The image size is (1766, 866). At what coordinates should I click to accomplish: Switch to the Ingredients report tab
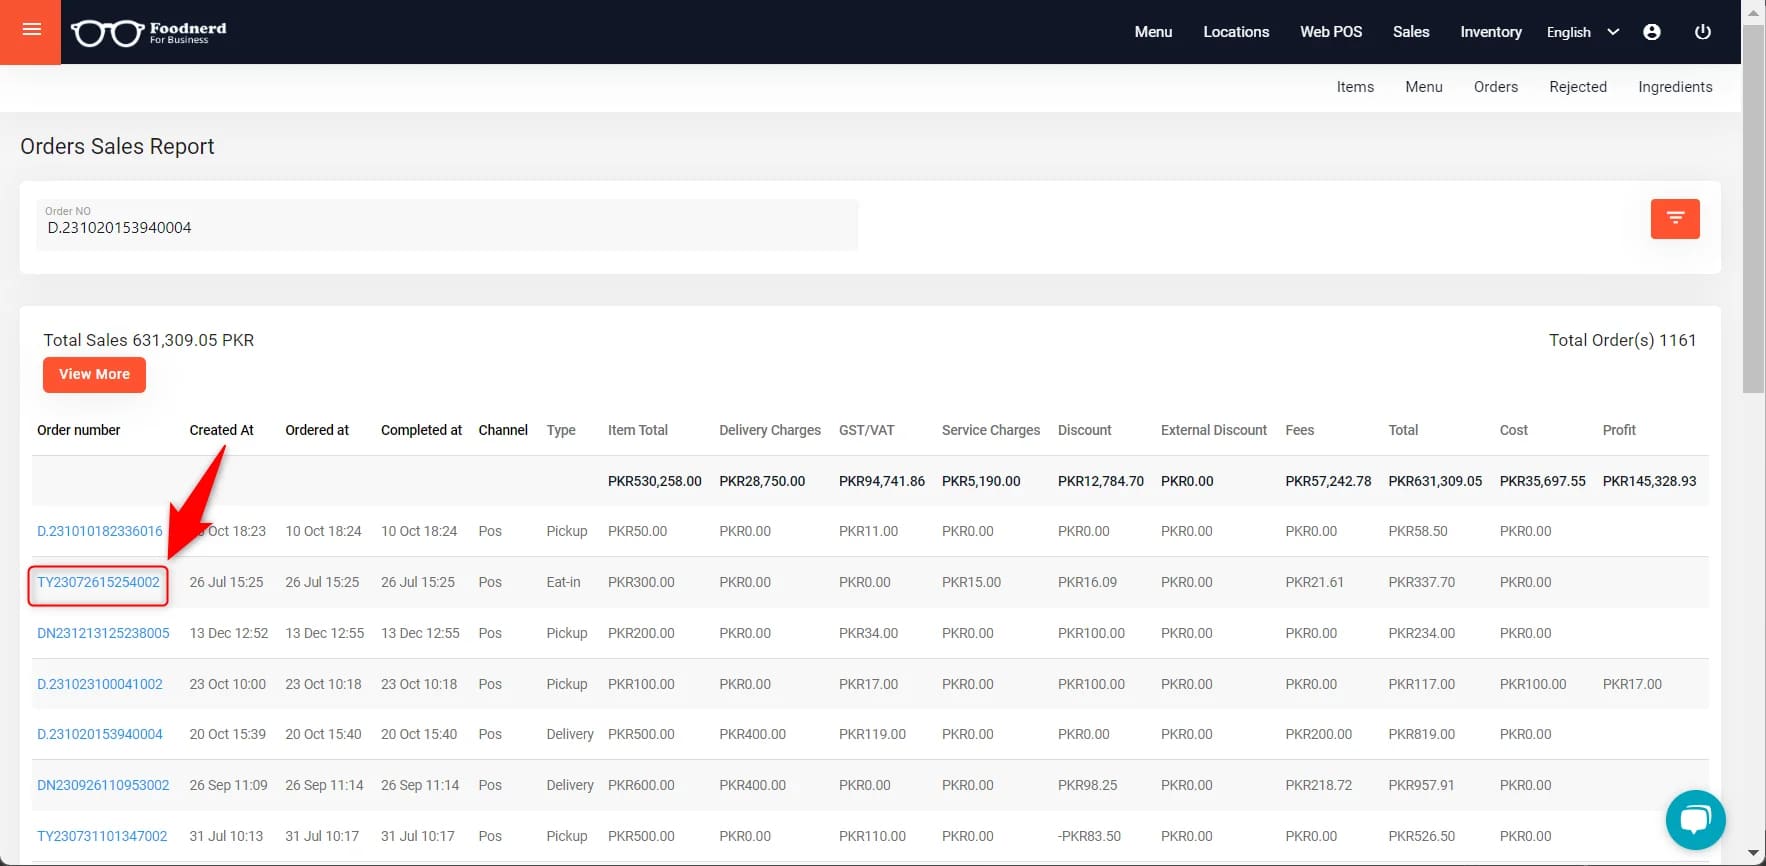[x=1675, y=87]
